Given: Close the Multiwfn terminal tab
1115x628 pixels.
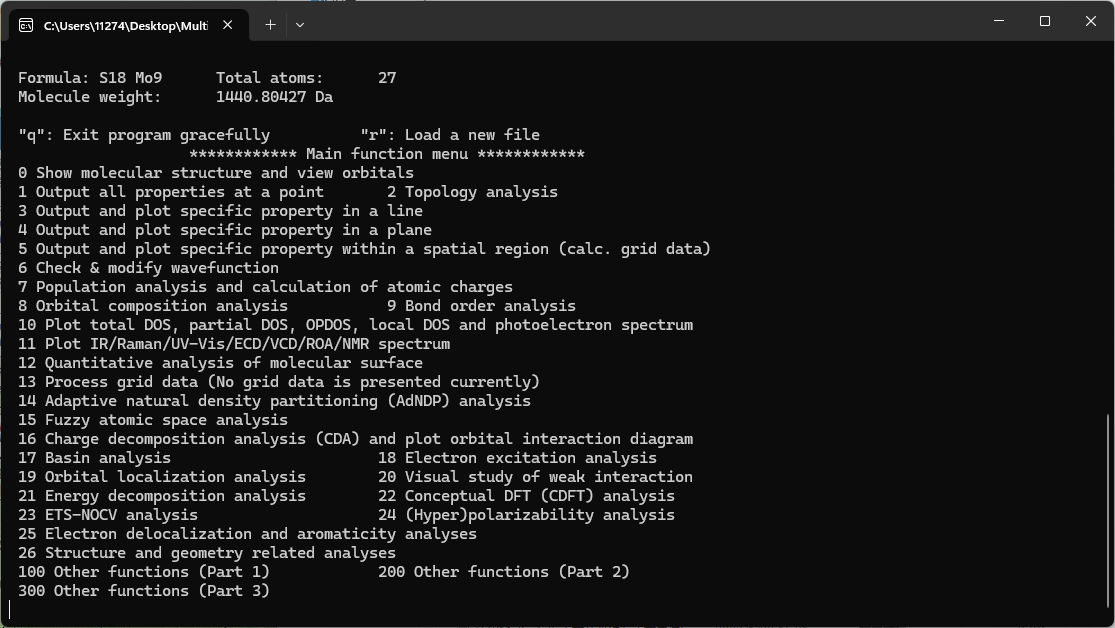Looking at the screenshot, I should pos(229,25).
